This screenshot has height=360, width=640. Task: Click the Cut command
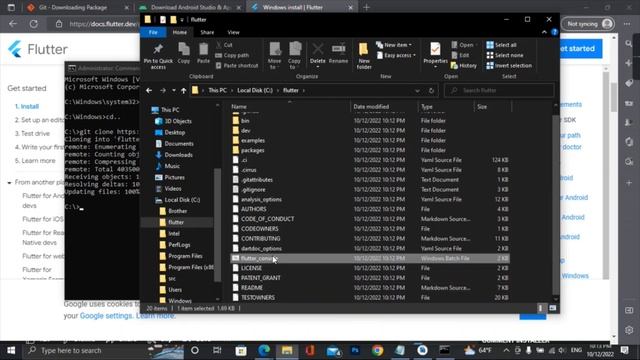click(x=224, y=45)
